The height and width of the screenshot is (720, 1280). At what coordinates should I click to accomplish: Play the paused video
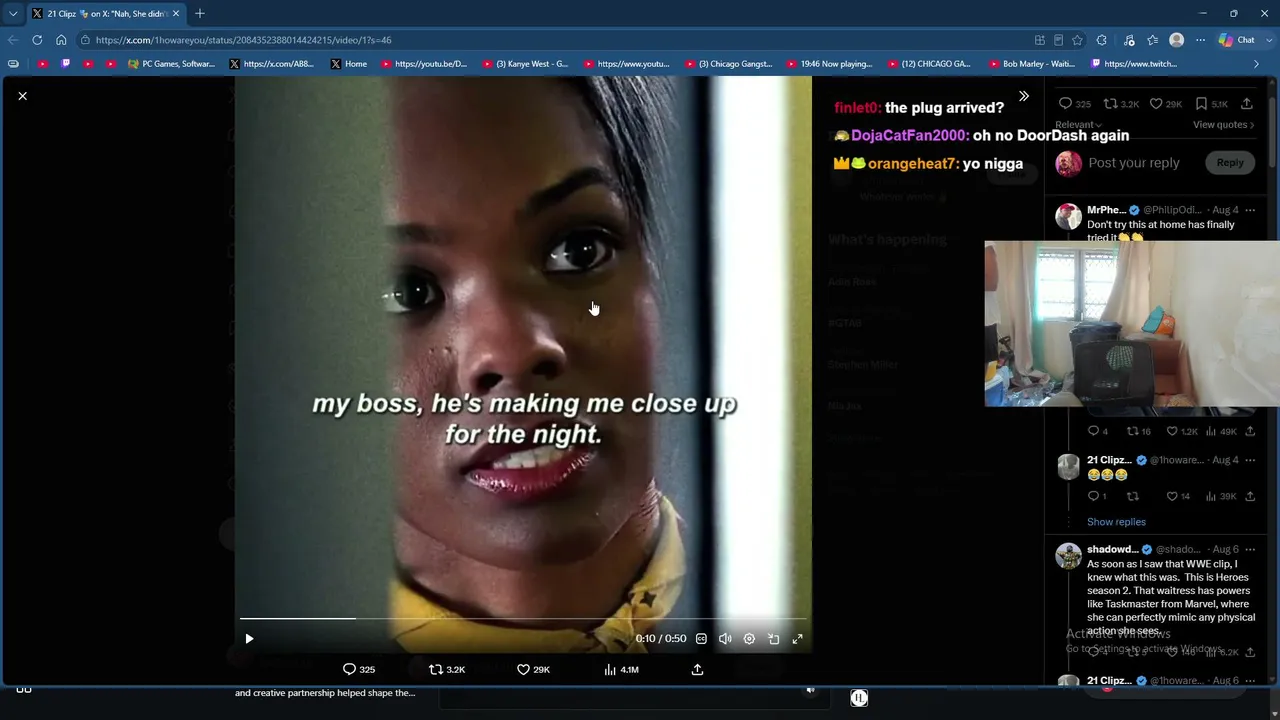click(x=249, y=639)
